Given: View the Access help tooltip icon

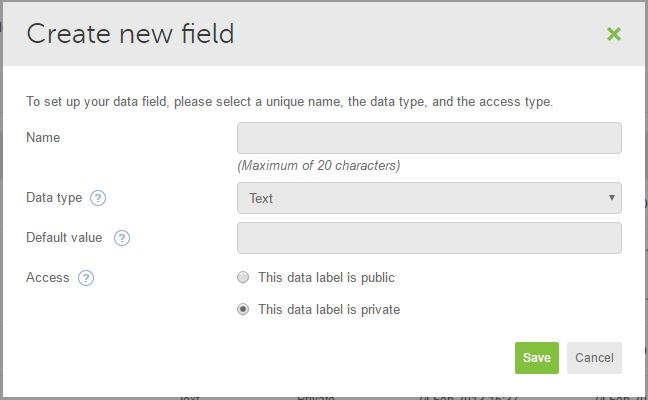Looking at the screenshot, I should [86, 278].
